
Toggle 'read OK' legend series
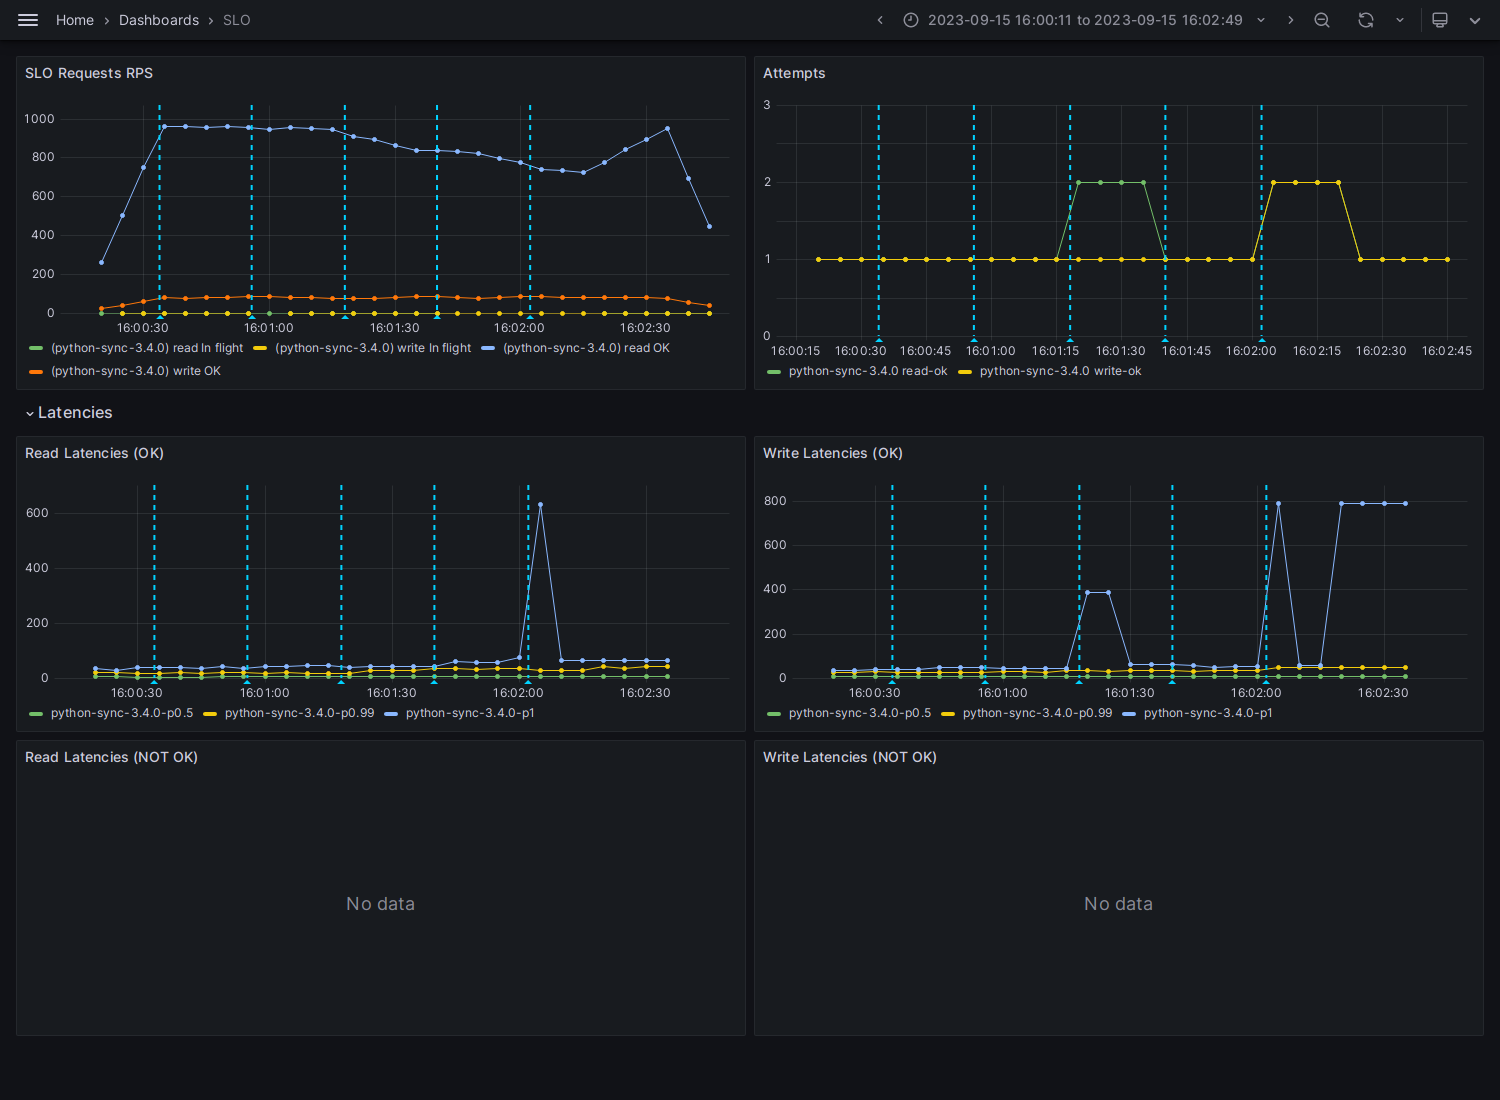pyautogui.click(x=586, y=348)
